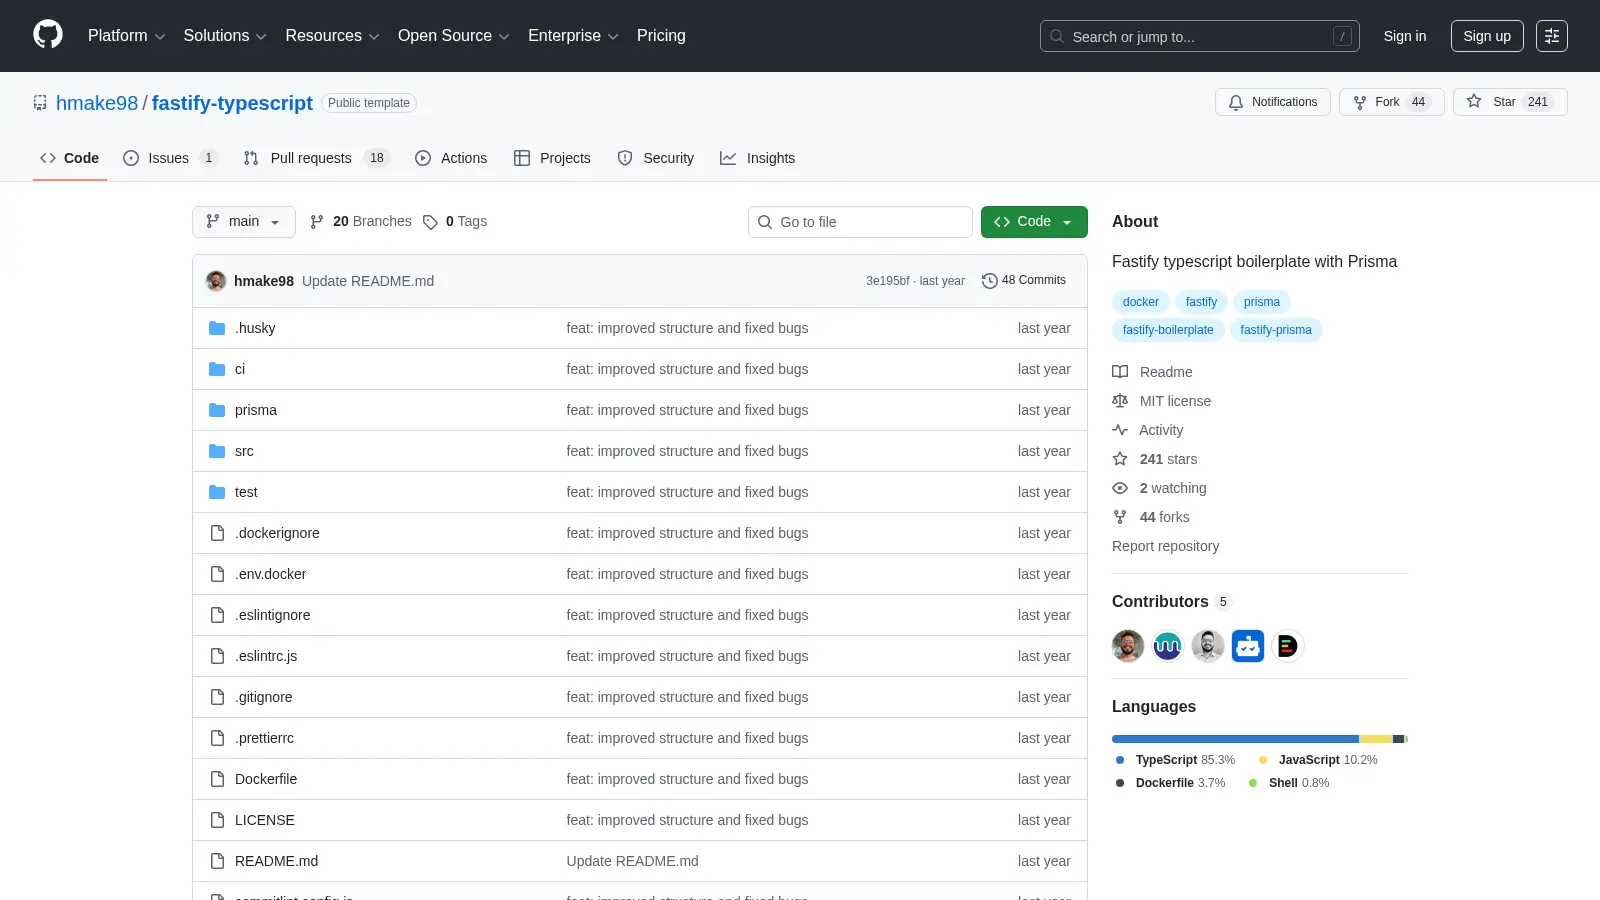Click the Notifications button
The image size is (1600, 900).
[1273, 102]
